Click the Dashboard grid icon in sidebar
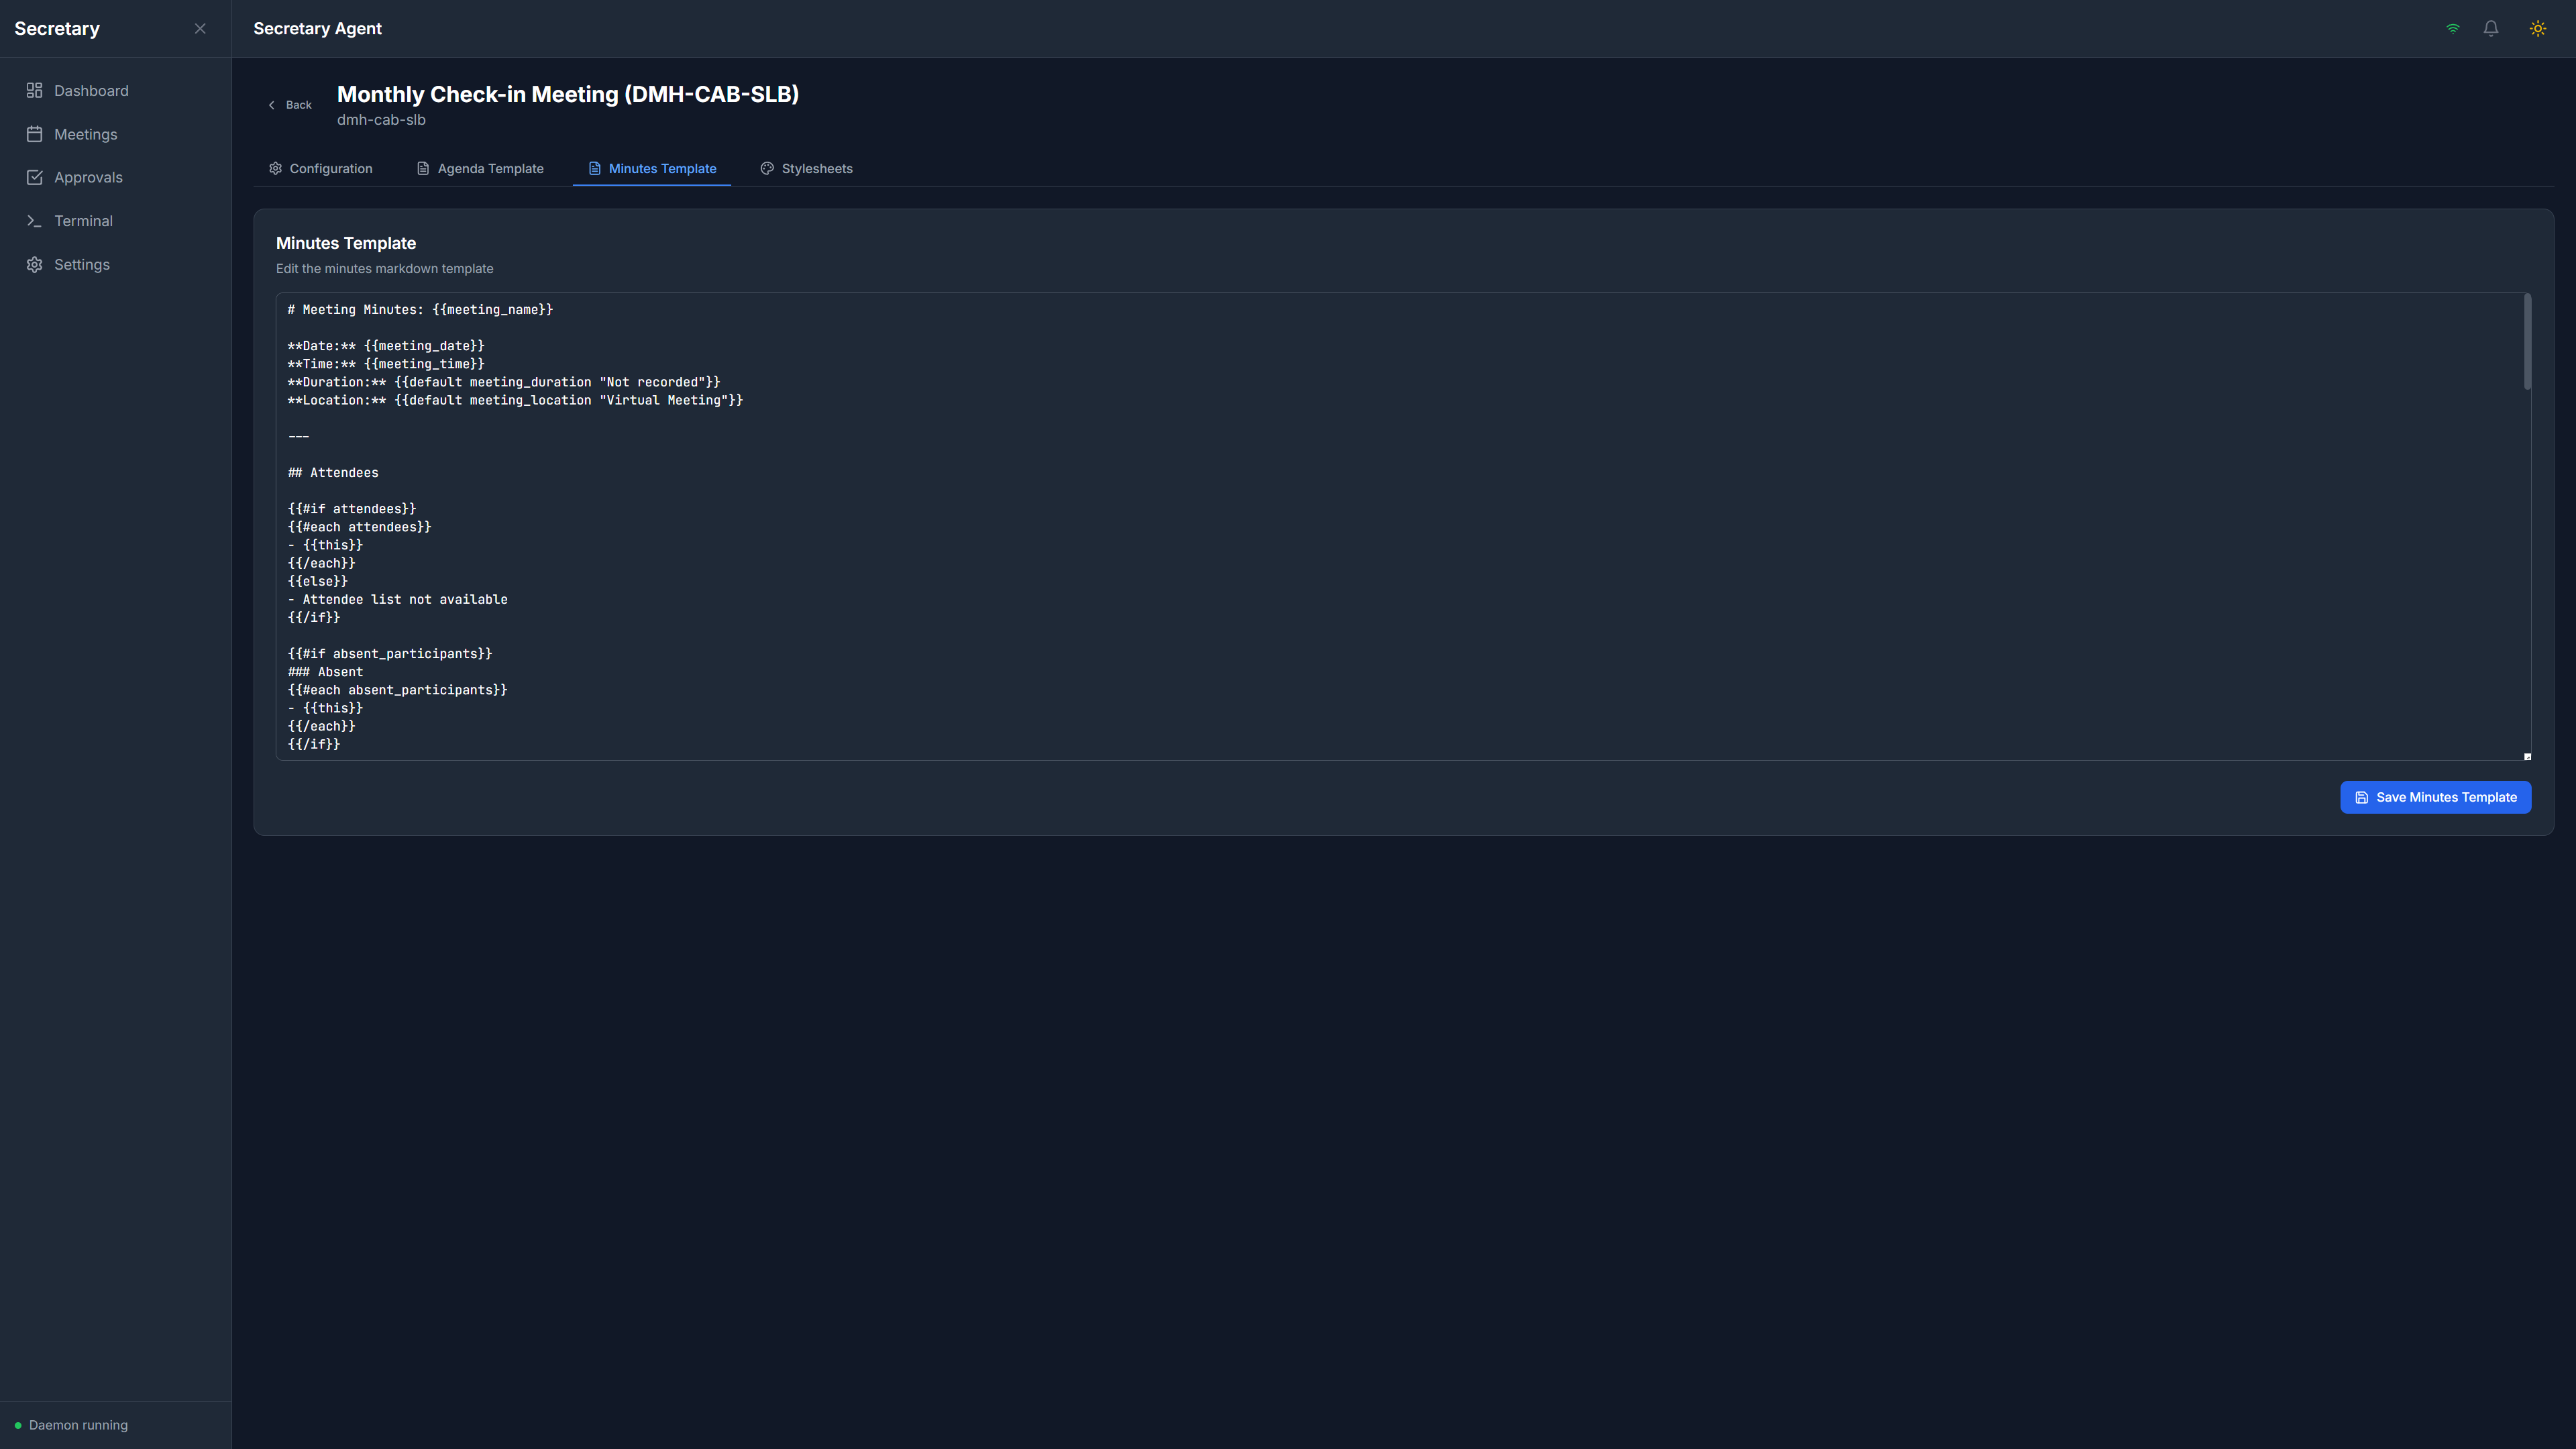Viewport: 2576px width, 1449px height. click(34, 91)
